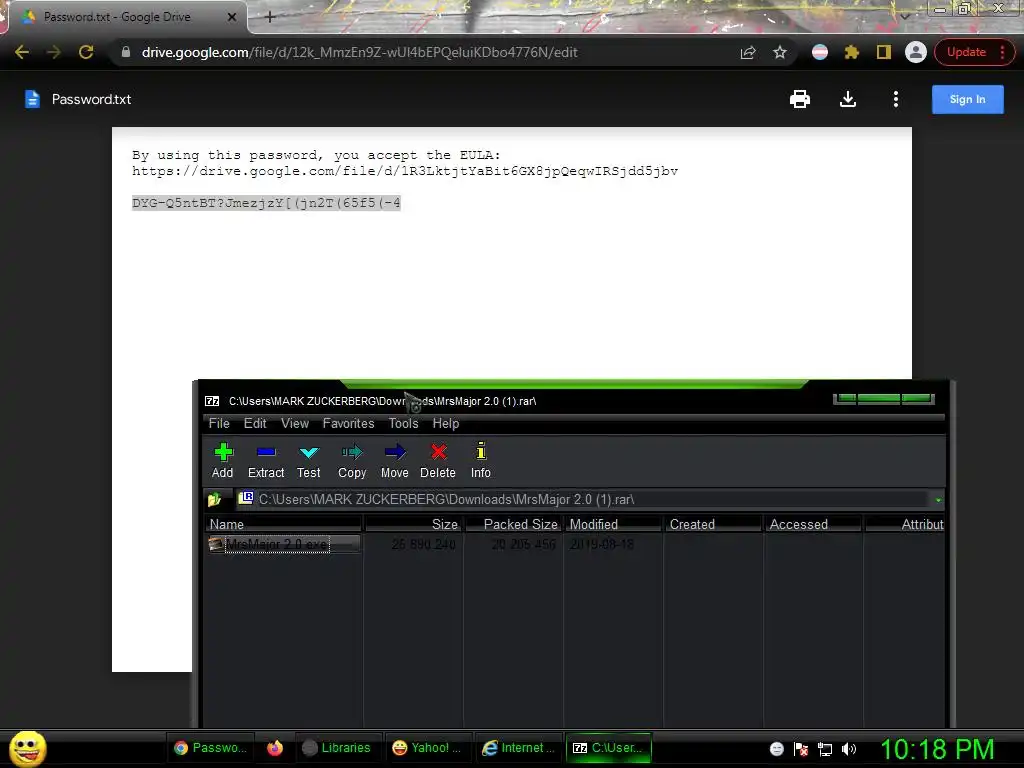Click the Info toolbar icon

(x=481, y=460)
